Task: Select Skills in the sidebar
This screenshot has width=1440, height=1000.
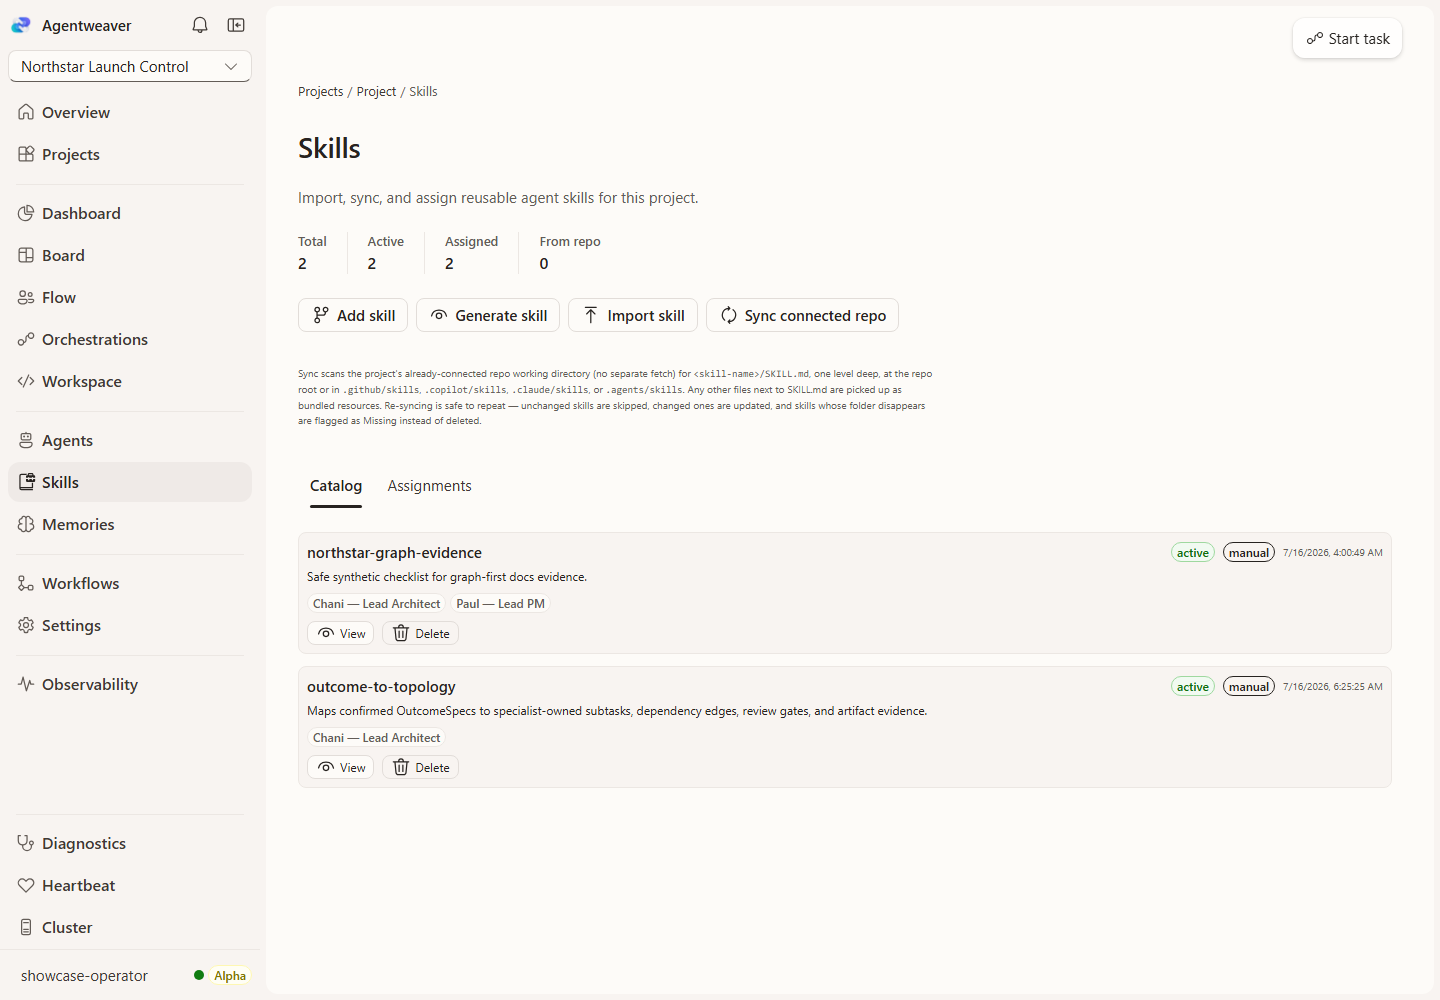Action: [130, 482]
